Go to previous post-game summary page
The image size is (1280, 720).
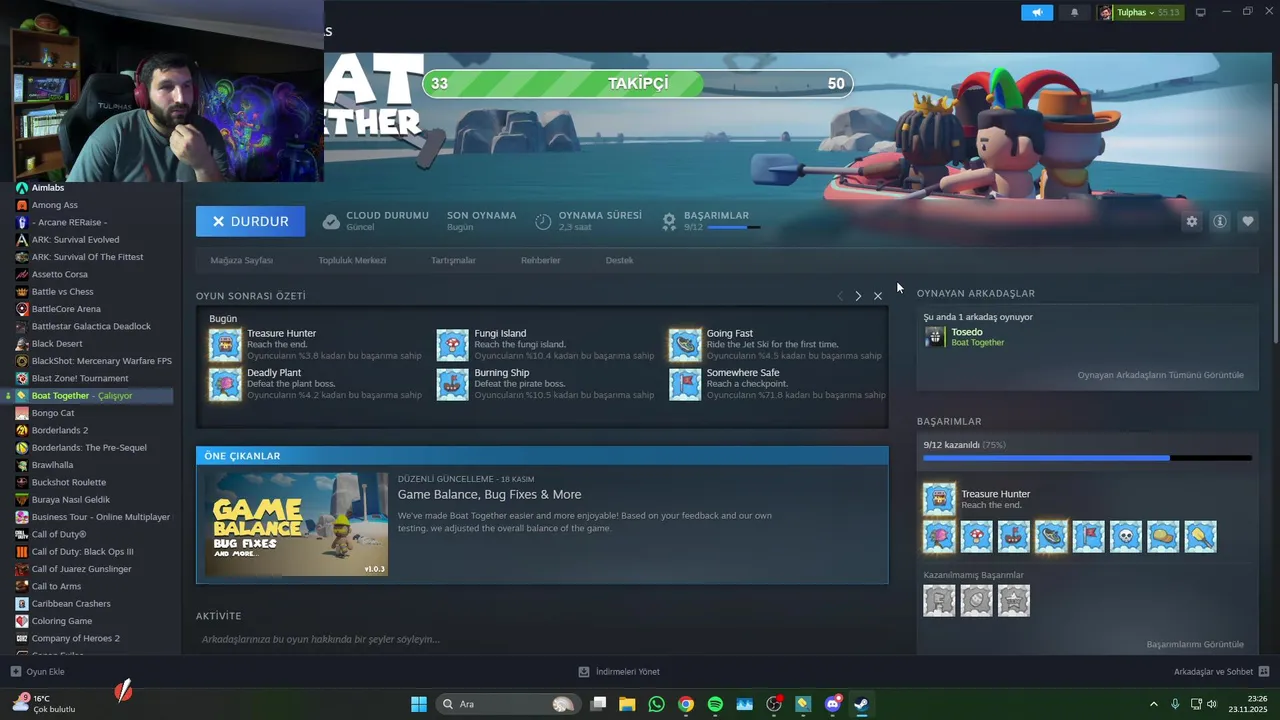click(839, 296)
